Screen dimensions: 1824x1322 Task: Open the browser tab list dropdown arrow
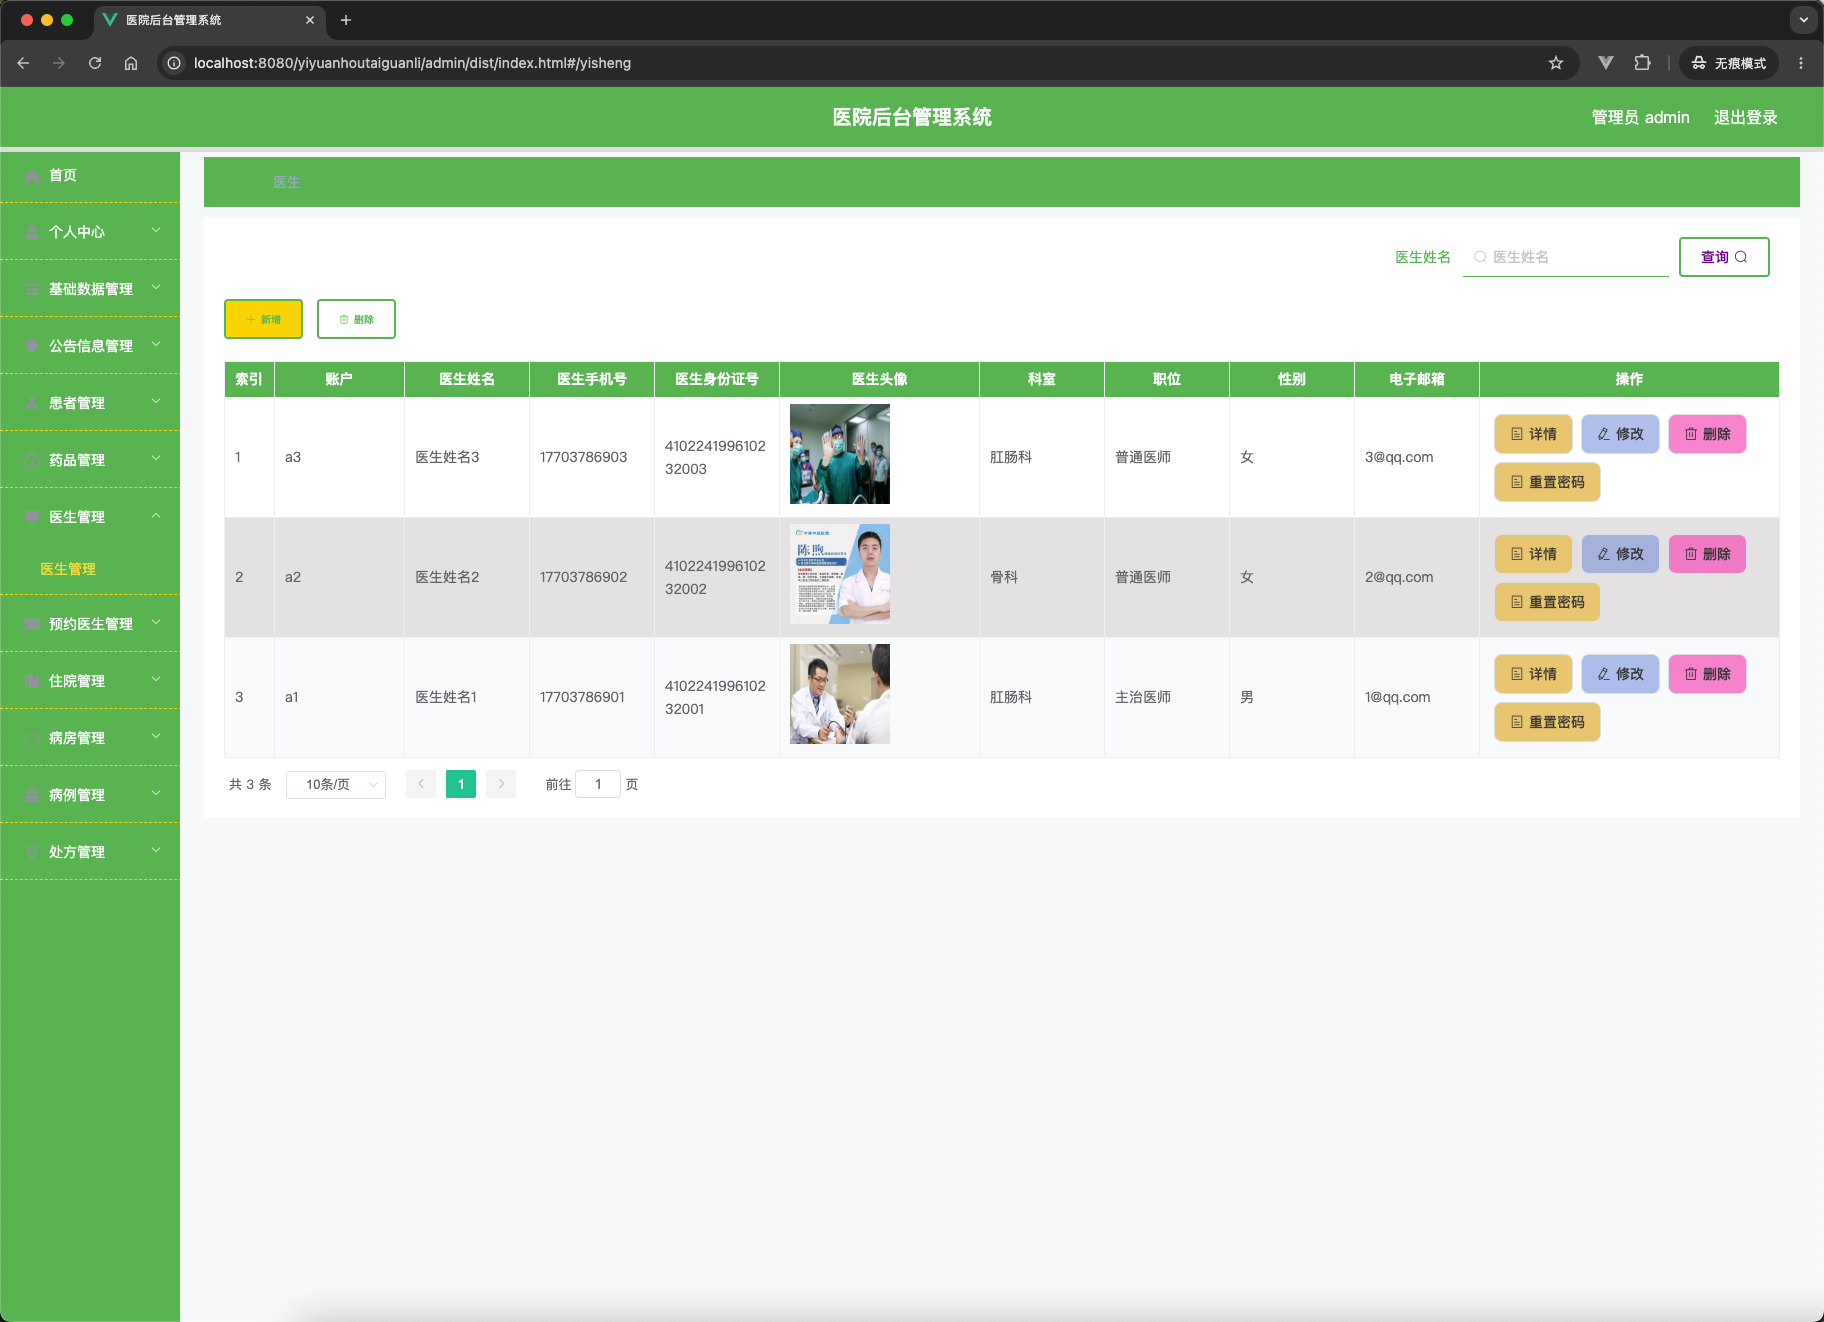(1804, 20)
